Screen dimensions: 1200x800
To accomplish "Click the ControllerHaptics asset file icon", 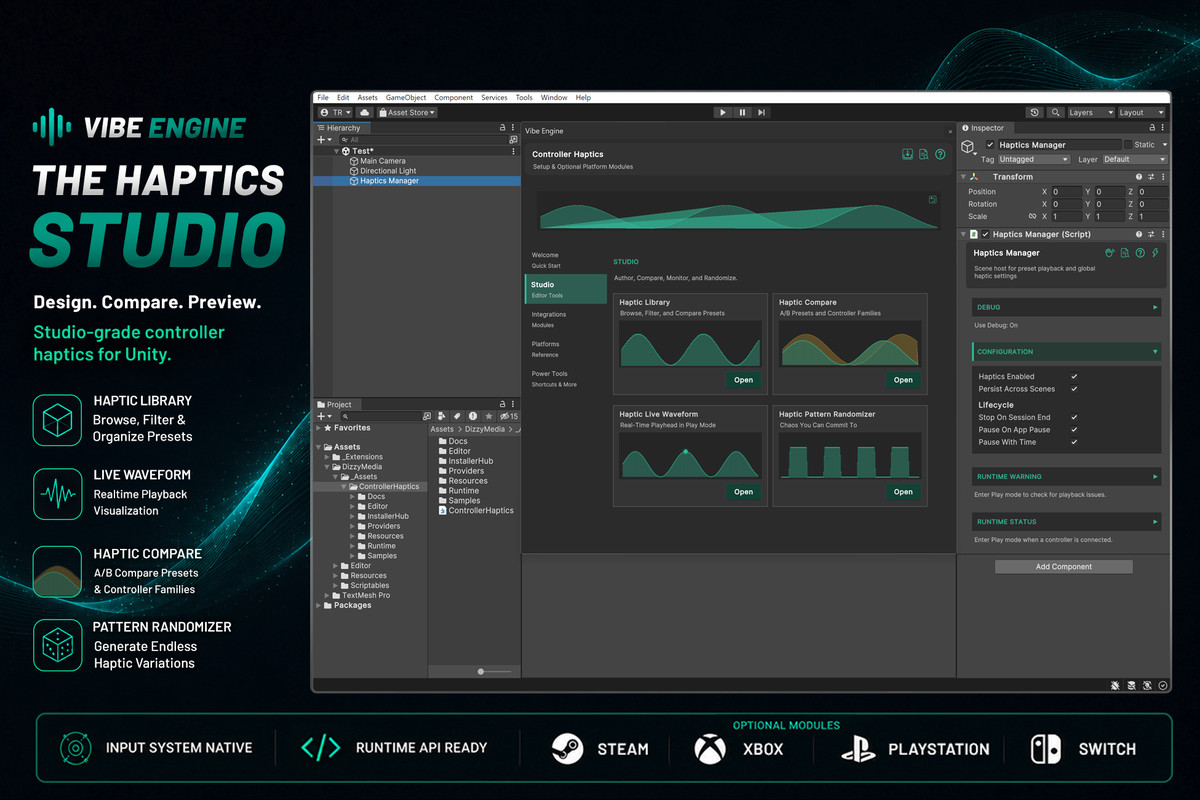I will tap(442, 510).
